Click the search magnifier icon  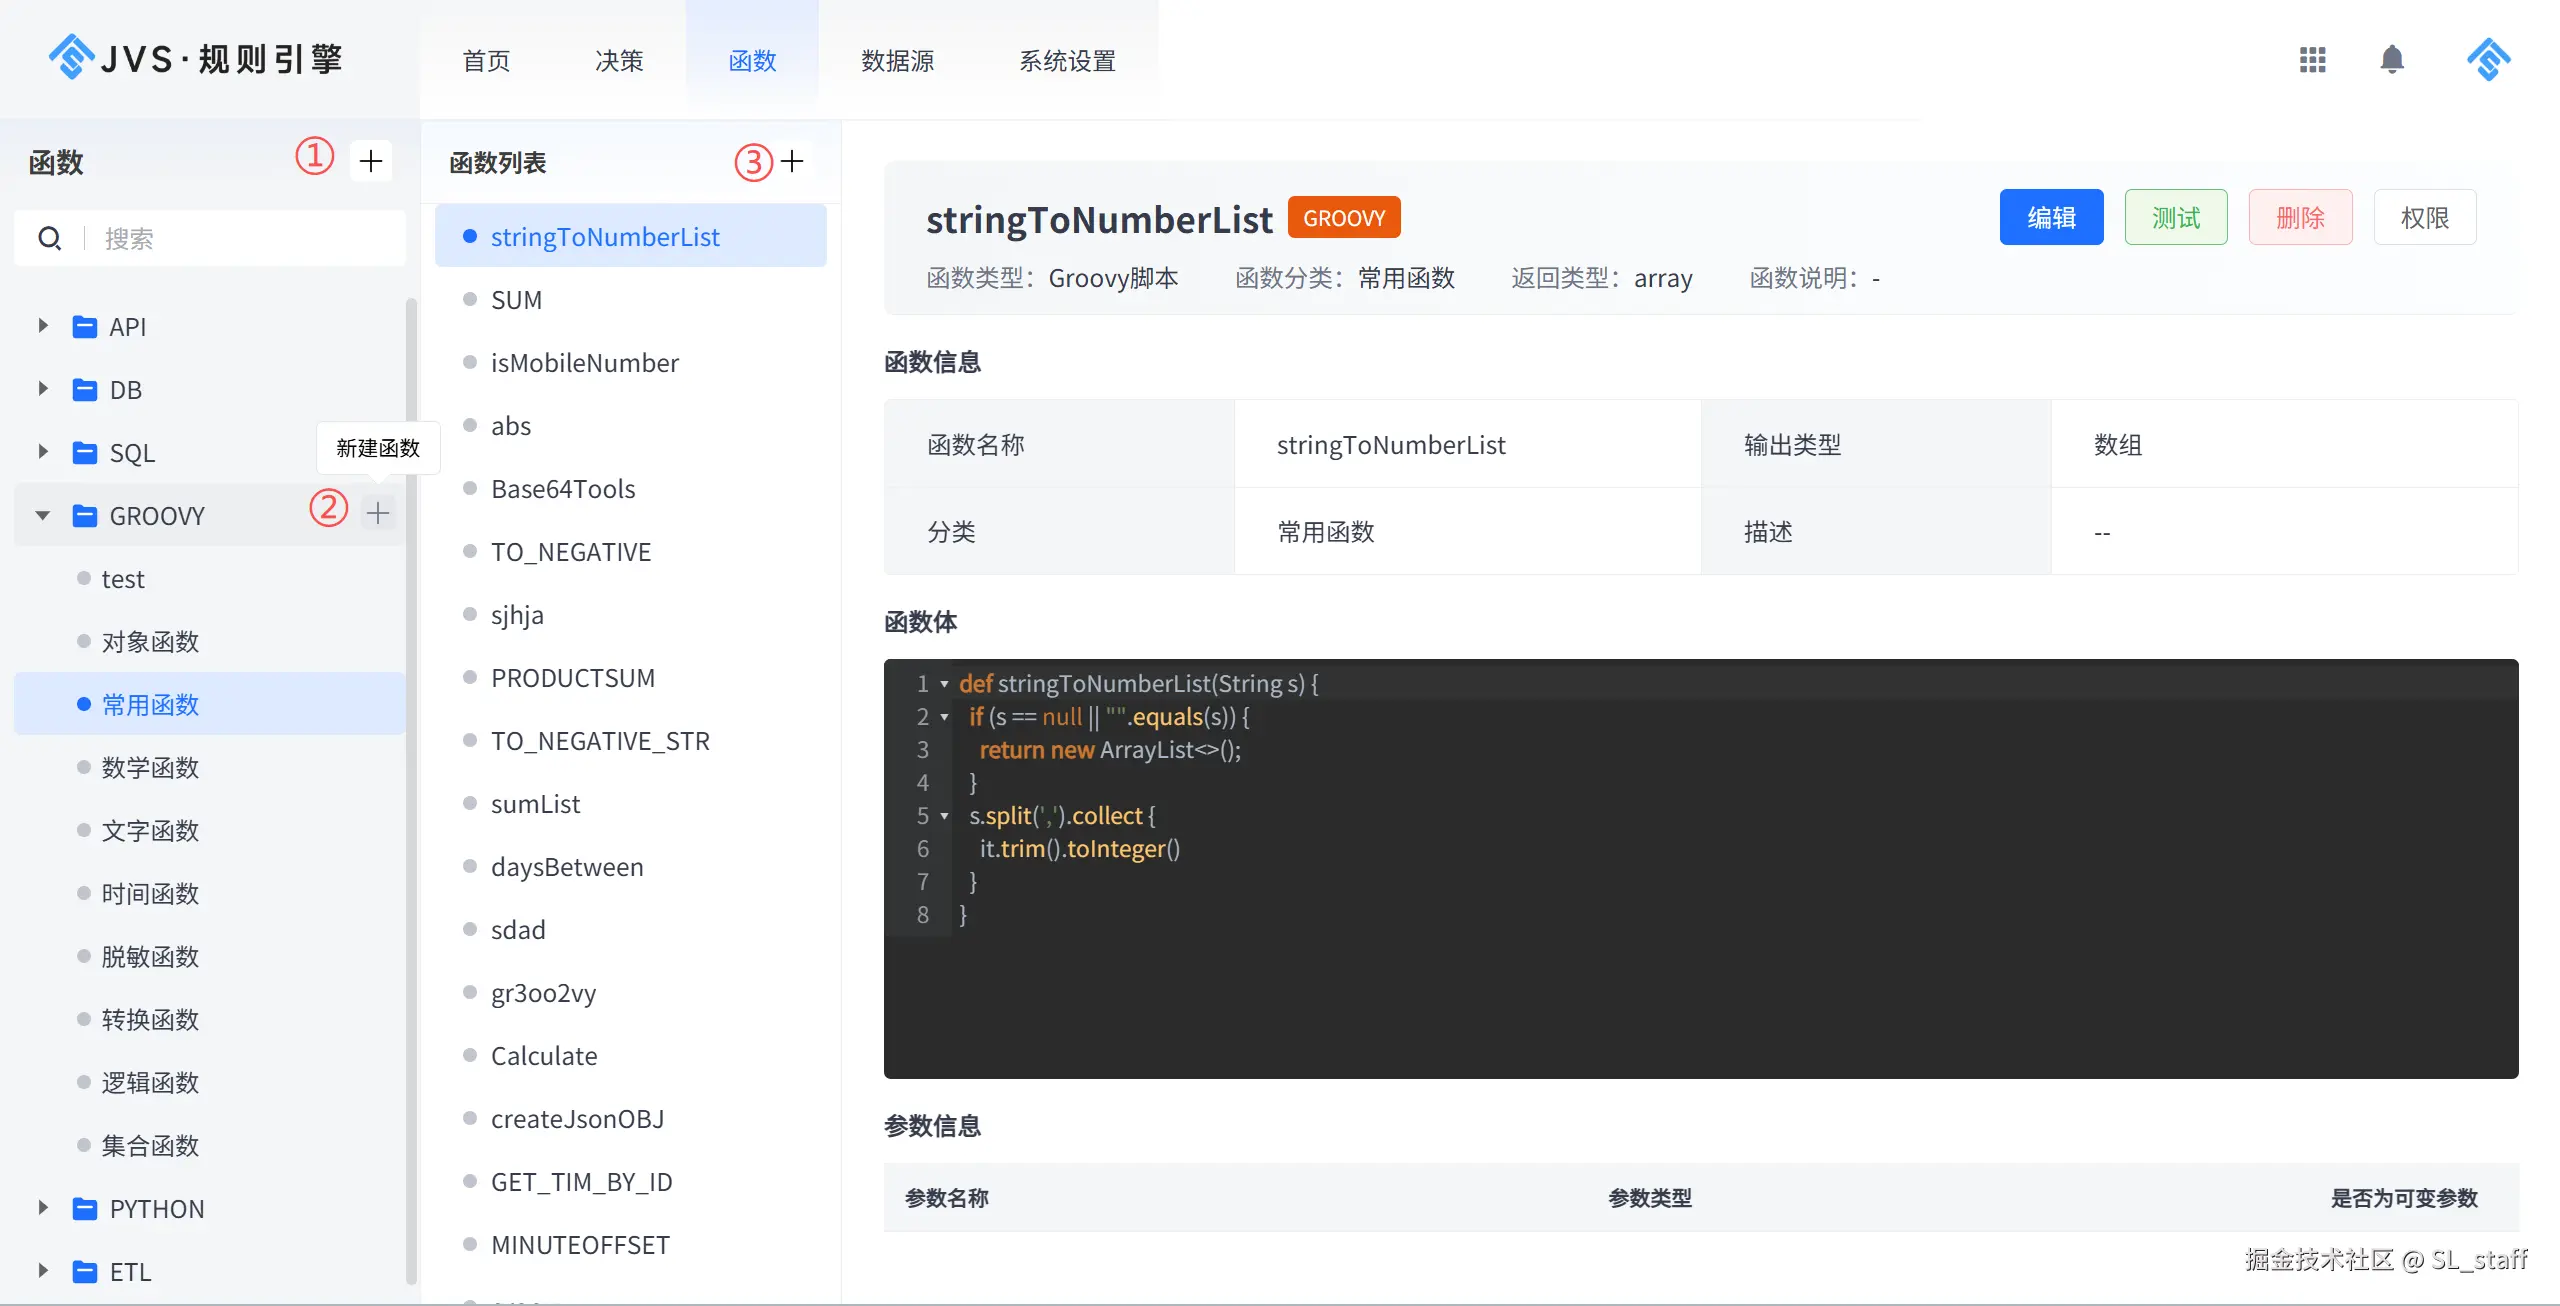click(50, 238)
